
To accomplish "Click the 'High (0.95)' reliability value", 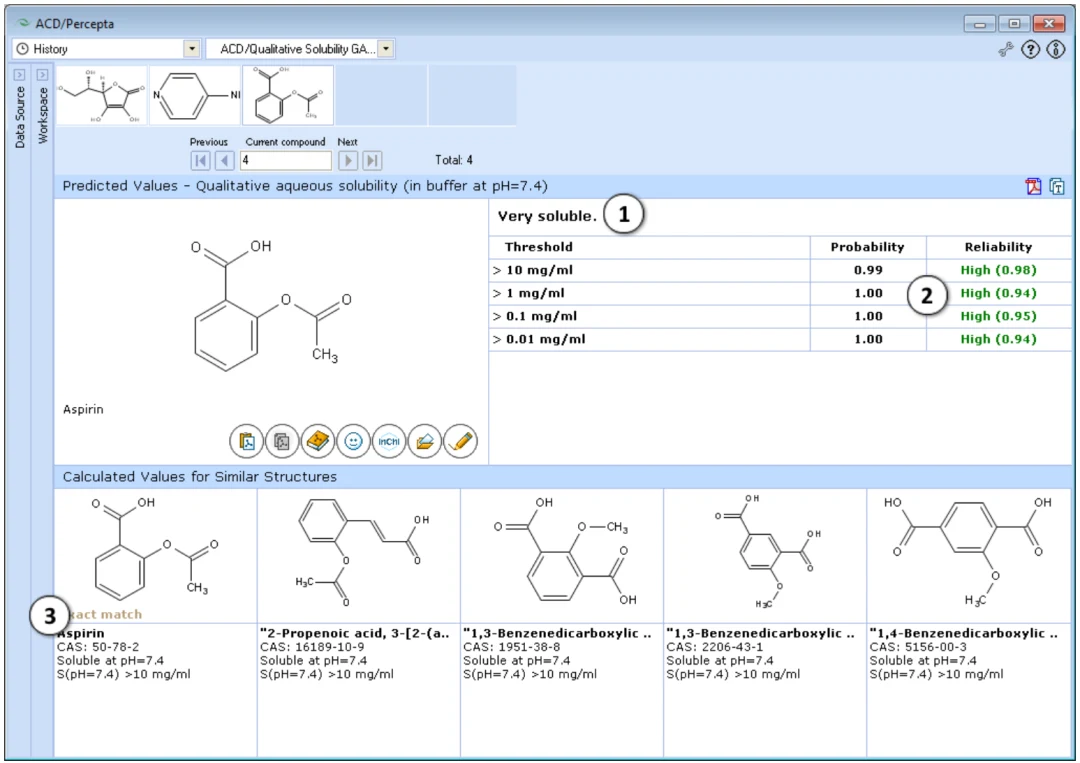I will click(999, 316).
